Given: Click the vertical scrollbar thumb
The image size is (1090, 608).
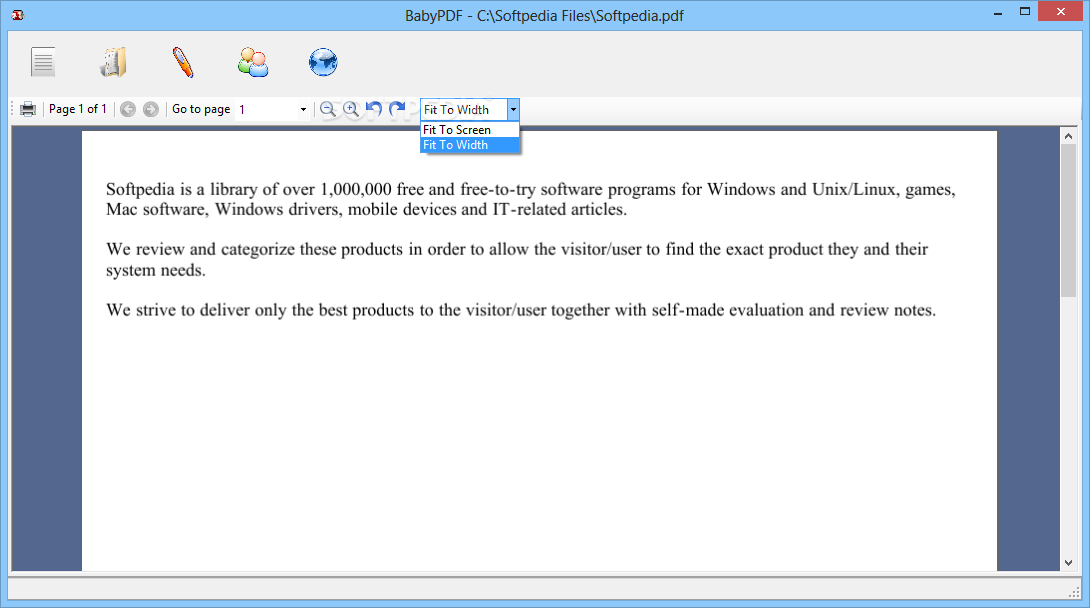Looking at the screenshot, I should coord(1068,221).
